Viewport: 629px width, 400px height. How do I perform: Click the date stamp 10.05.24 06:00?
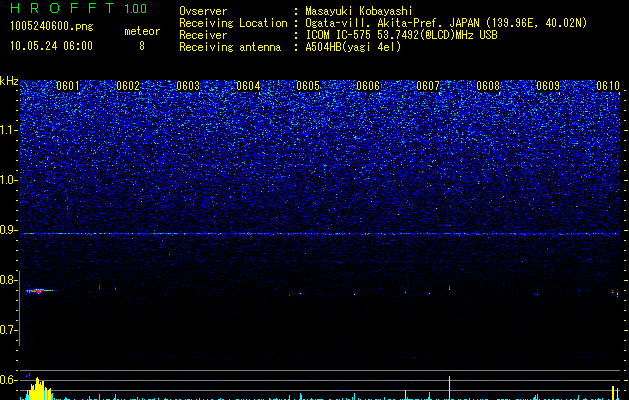pos(51,46)
